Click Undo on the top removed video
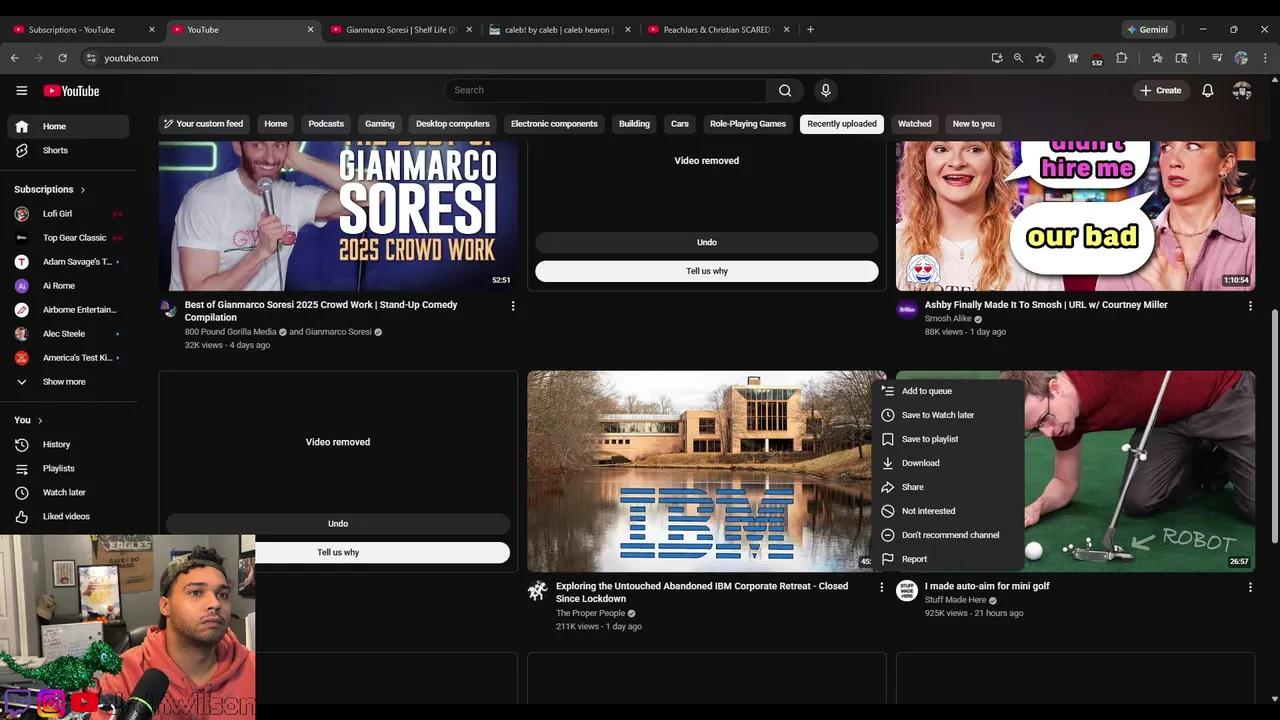The image size is (1280, 720). pos(707,242)
